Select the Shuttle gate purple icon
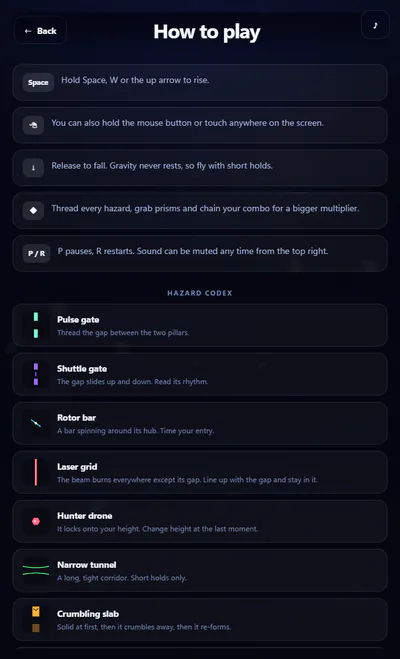Image resolution: width=400 pixels, height=659 pixels. 36,374
